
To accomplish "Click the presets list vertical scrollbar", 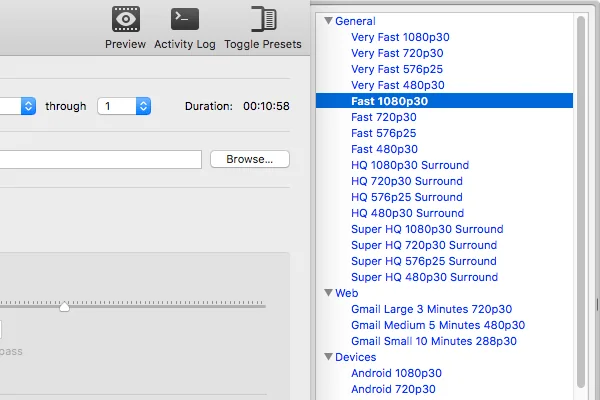I will click(x=581, y=202).
